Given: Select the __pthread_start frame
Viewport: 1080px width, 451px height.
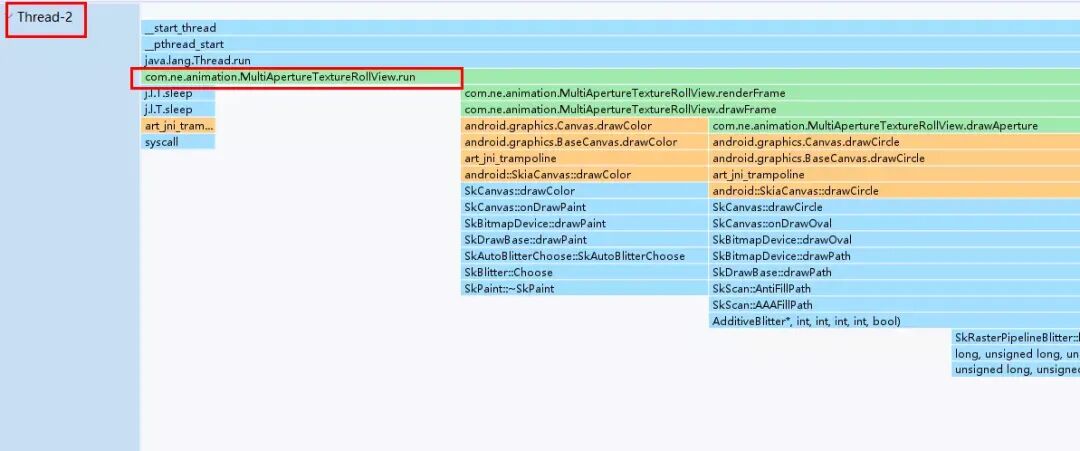Looking at the screenshot, I should point(610,45).
